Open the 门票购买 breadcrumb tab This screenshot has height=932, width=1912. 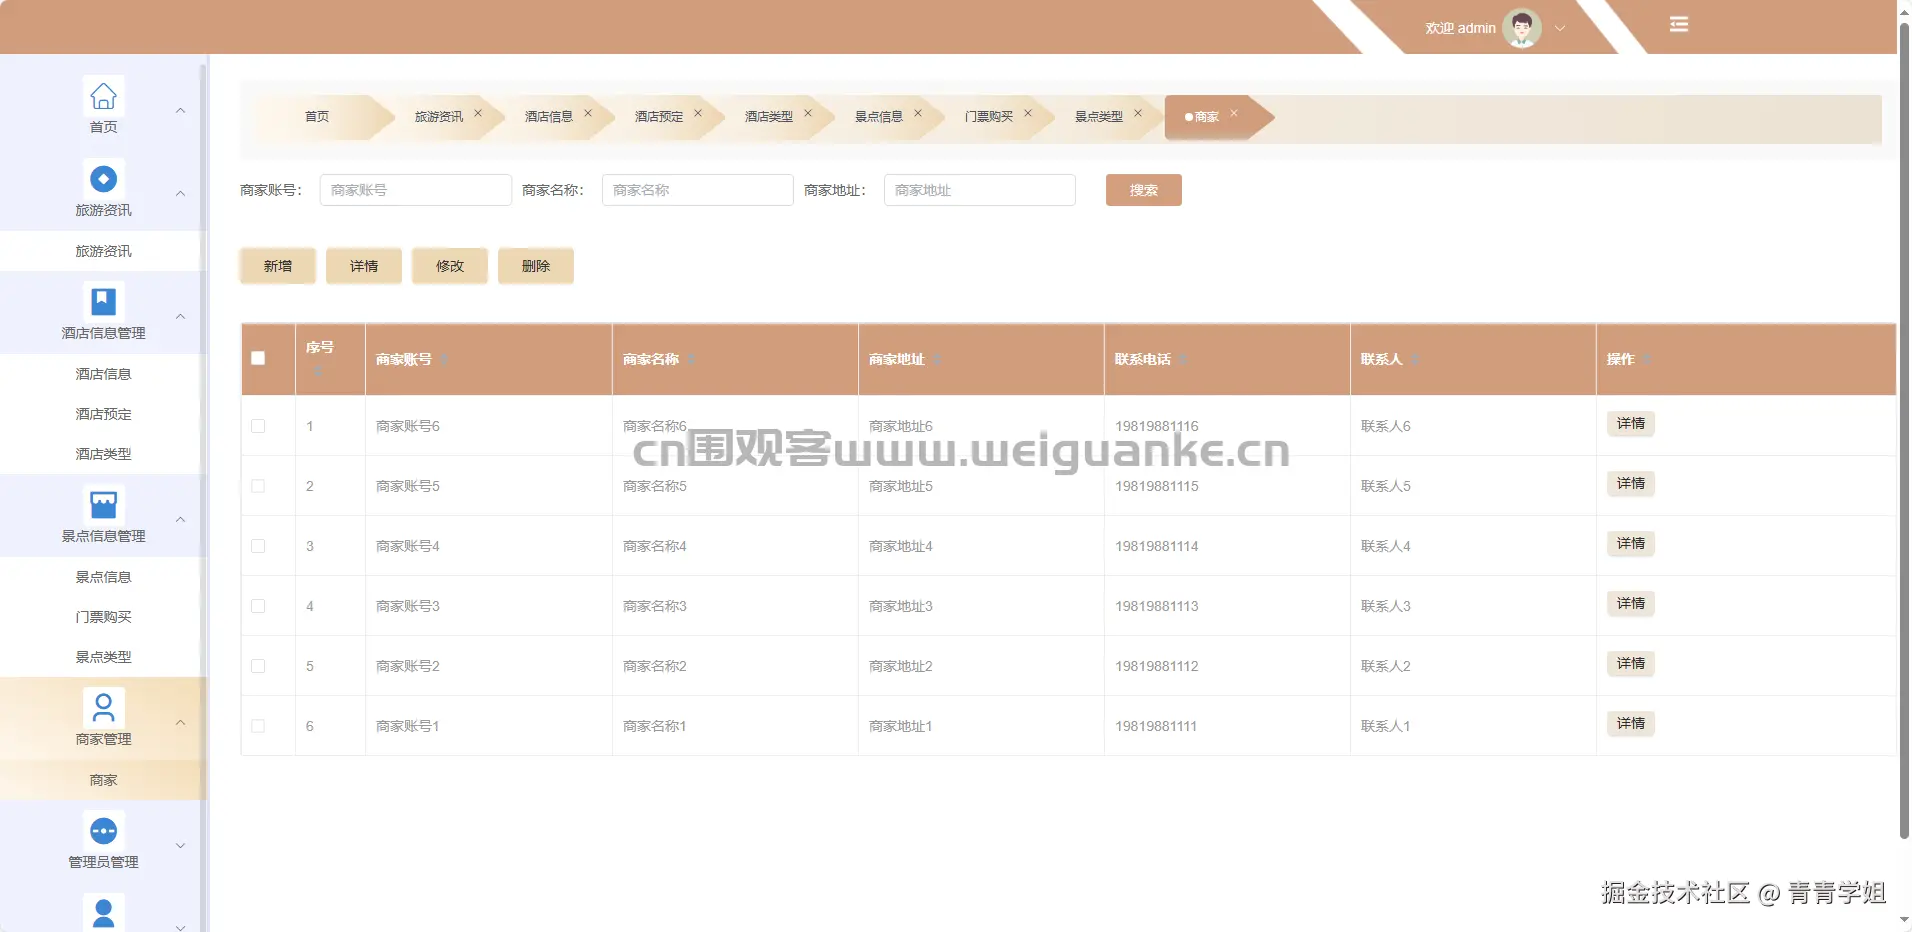(x=989, y=116)
